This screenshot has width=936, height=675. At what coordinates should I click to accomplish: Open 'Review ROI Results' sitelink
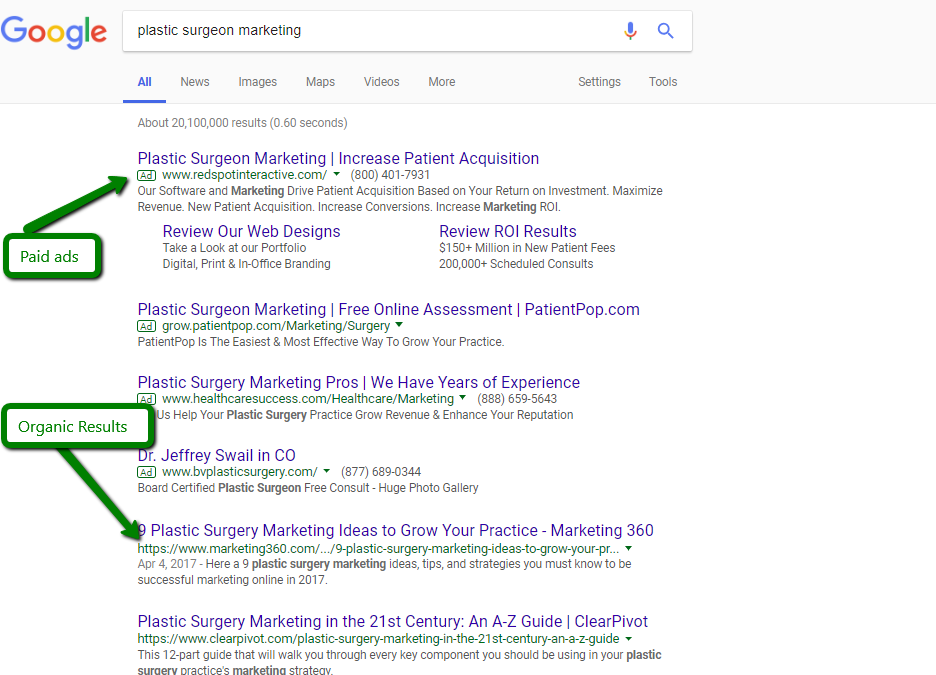pyautogui.click(x=507, y=232)
